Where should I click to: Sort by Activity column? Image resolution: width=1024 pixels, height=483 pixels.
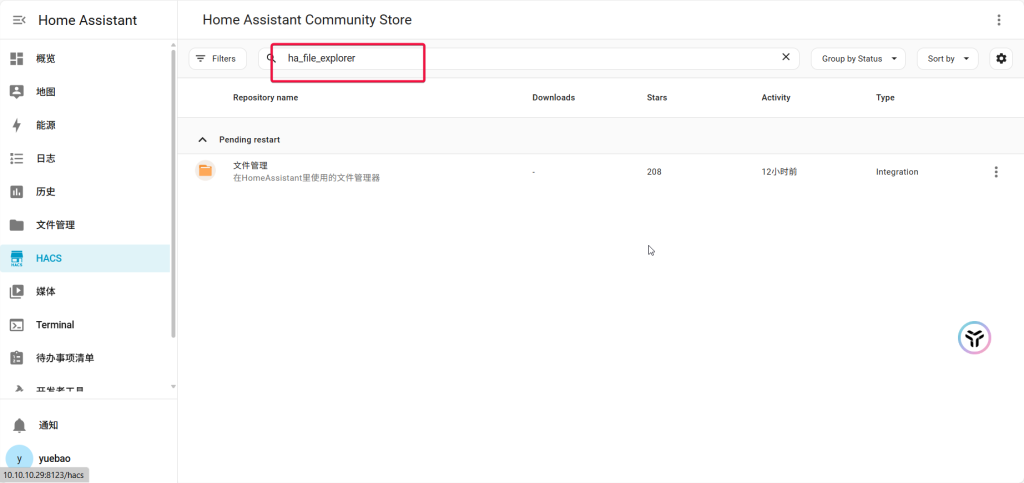[775, 98]
